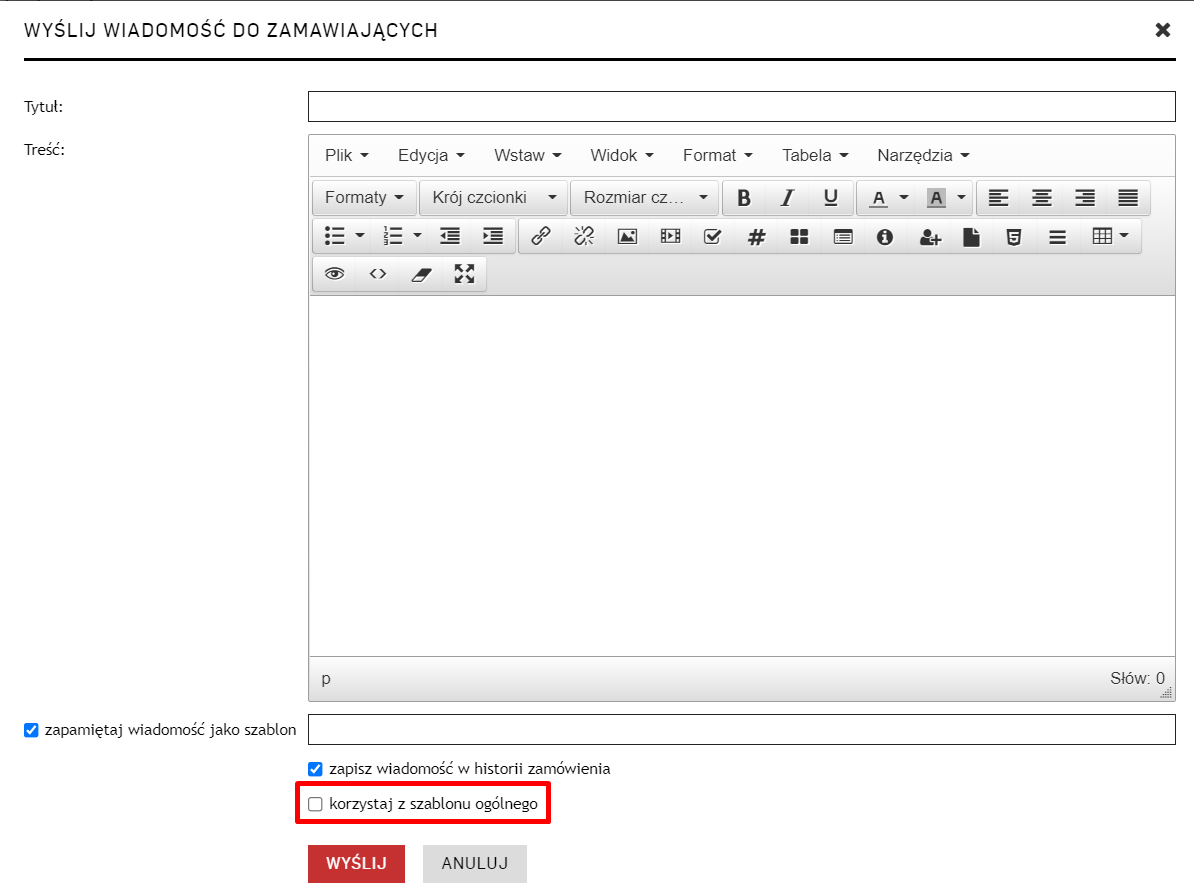Open the source code view icon

[x=377, y=274]
